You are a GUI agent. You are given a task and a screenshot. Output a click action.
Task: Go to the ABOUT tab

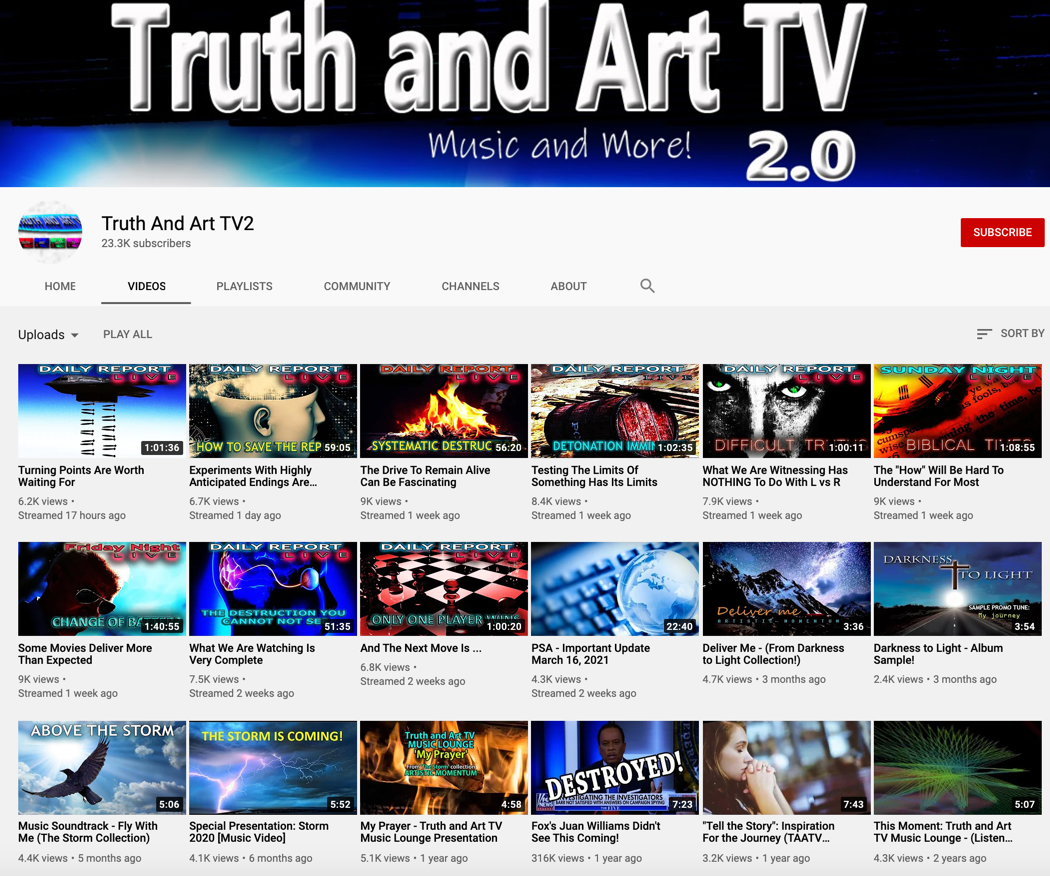click(x=568, y=286)
